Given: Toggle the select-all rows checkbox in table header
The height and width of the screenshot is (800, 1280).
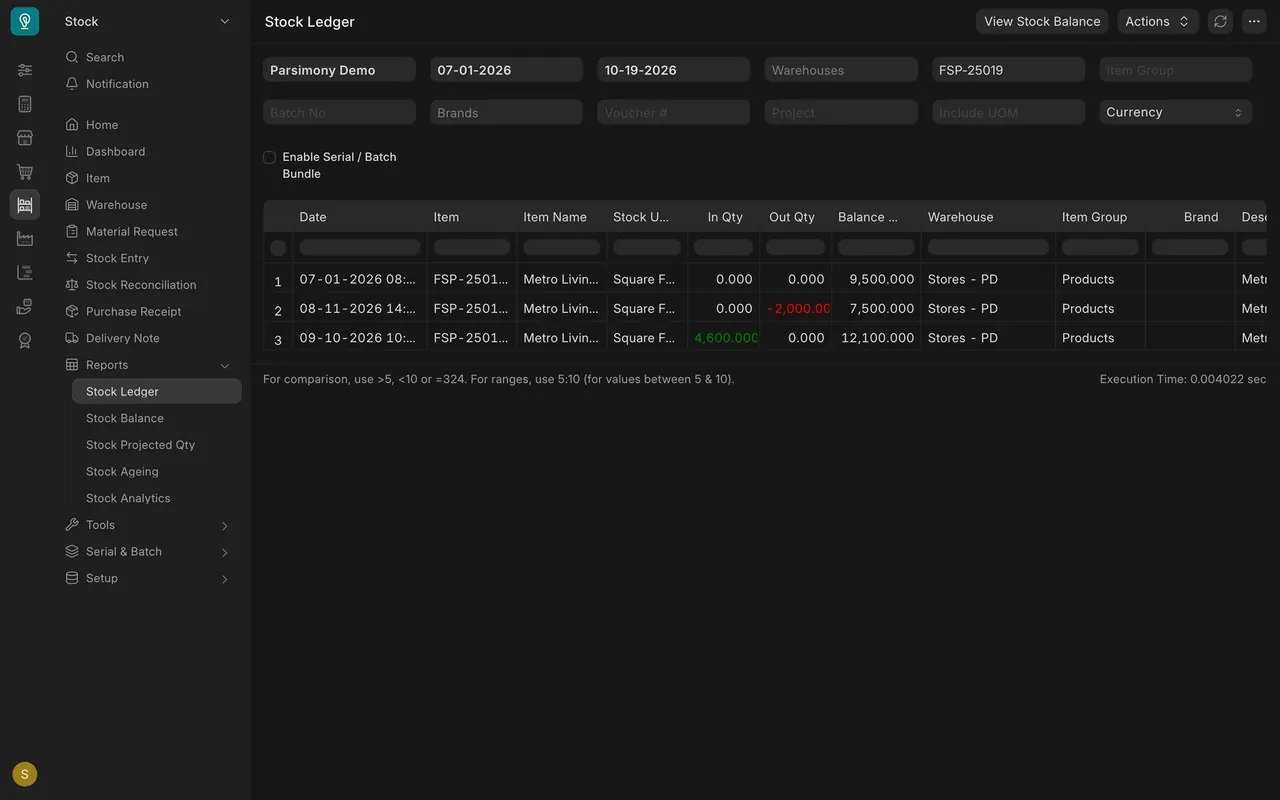Looking at the screenshot, I should pos(278,248).
